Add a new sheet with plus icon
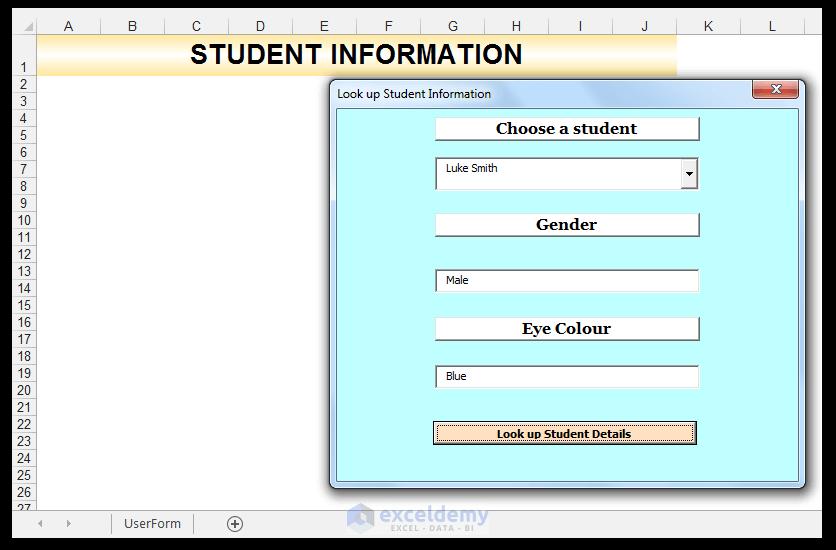This screenshot has width=836, height=550. point(235,524)
